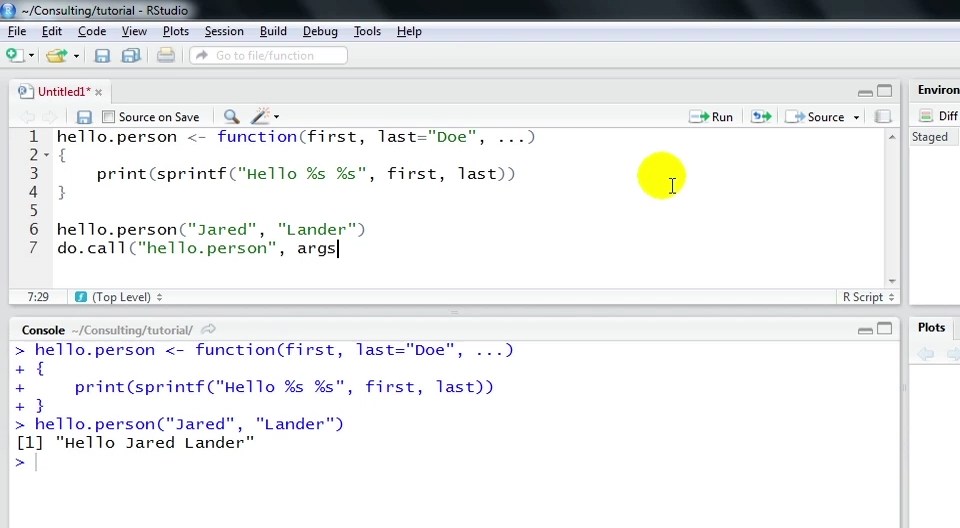The height and width of the screenshot is (528, 960).
Task: Open the Build menu
Action: (x=273, y=31)
